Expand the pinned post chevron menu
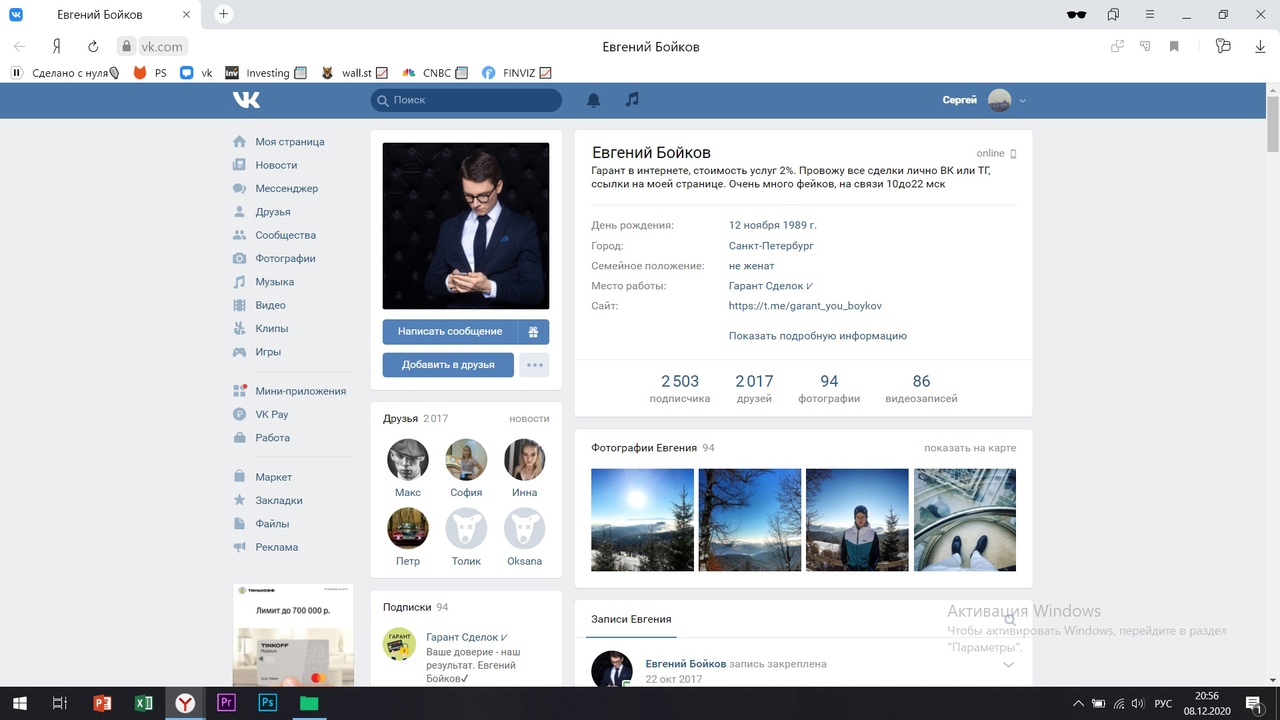Screen dimensions: 1280x720 click(1008, 665)
